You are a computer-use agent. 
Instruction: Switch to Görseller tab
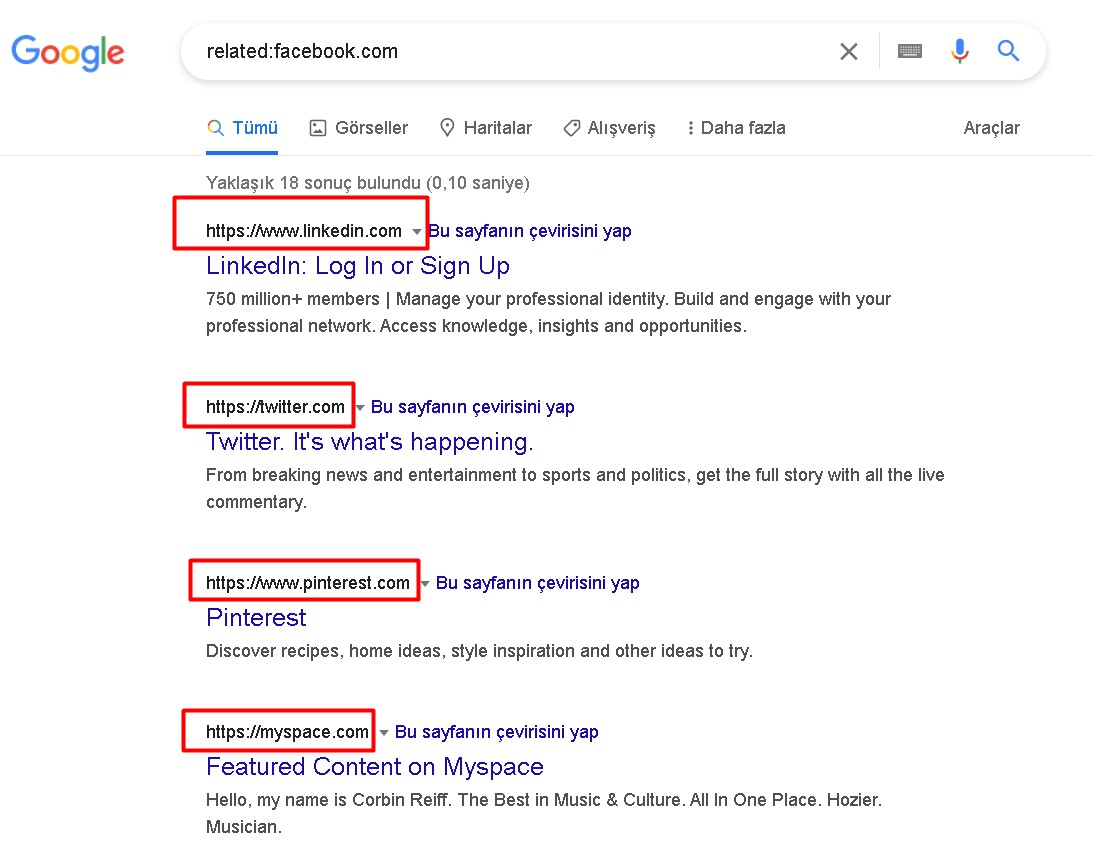coord(358,128)
